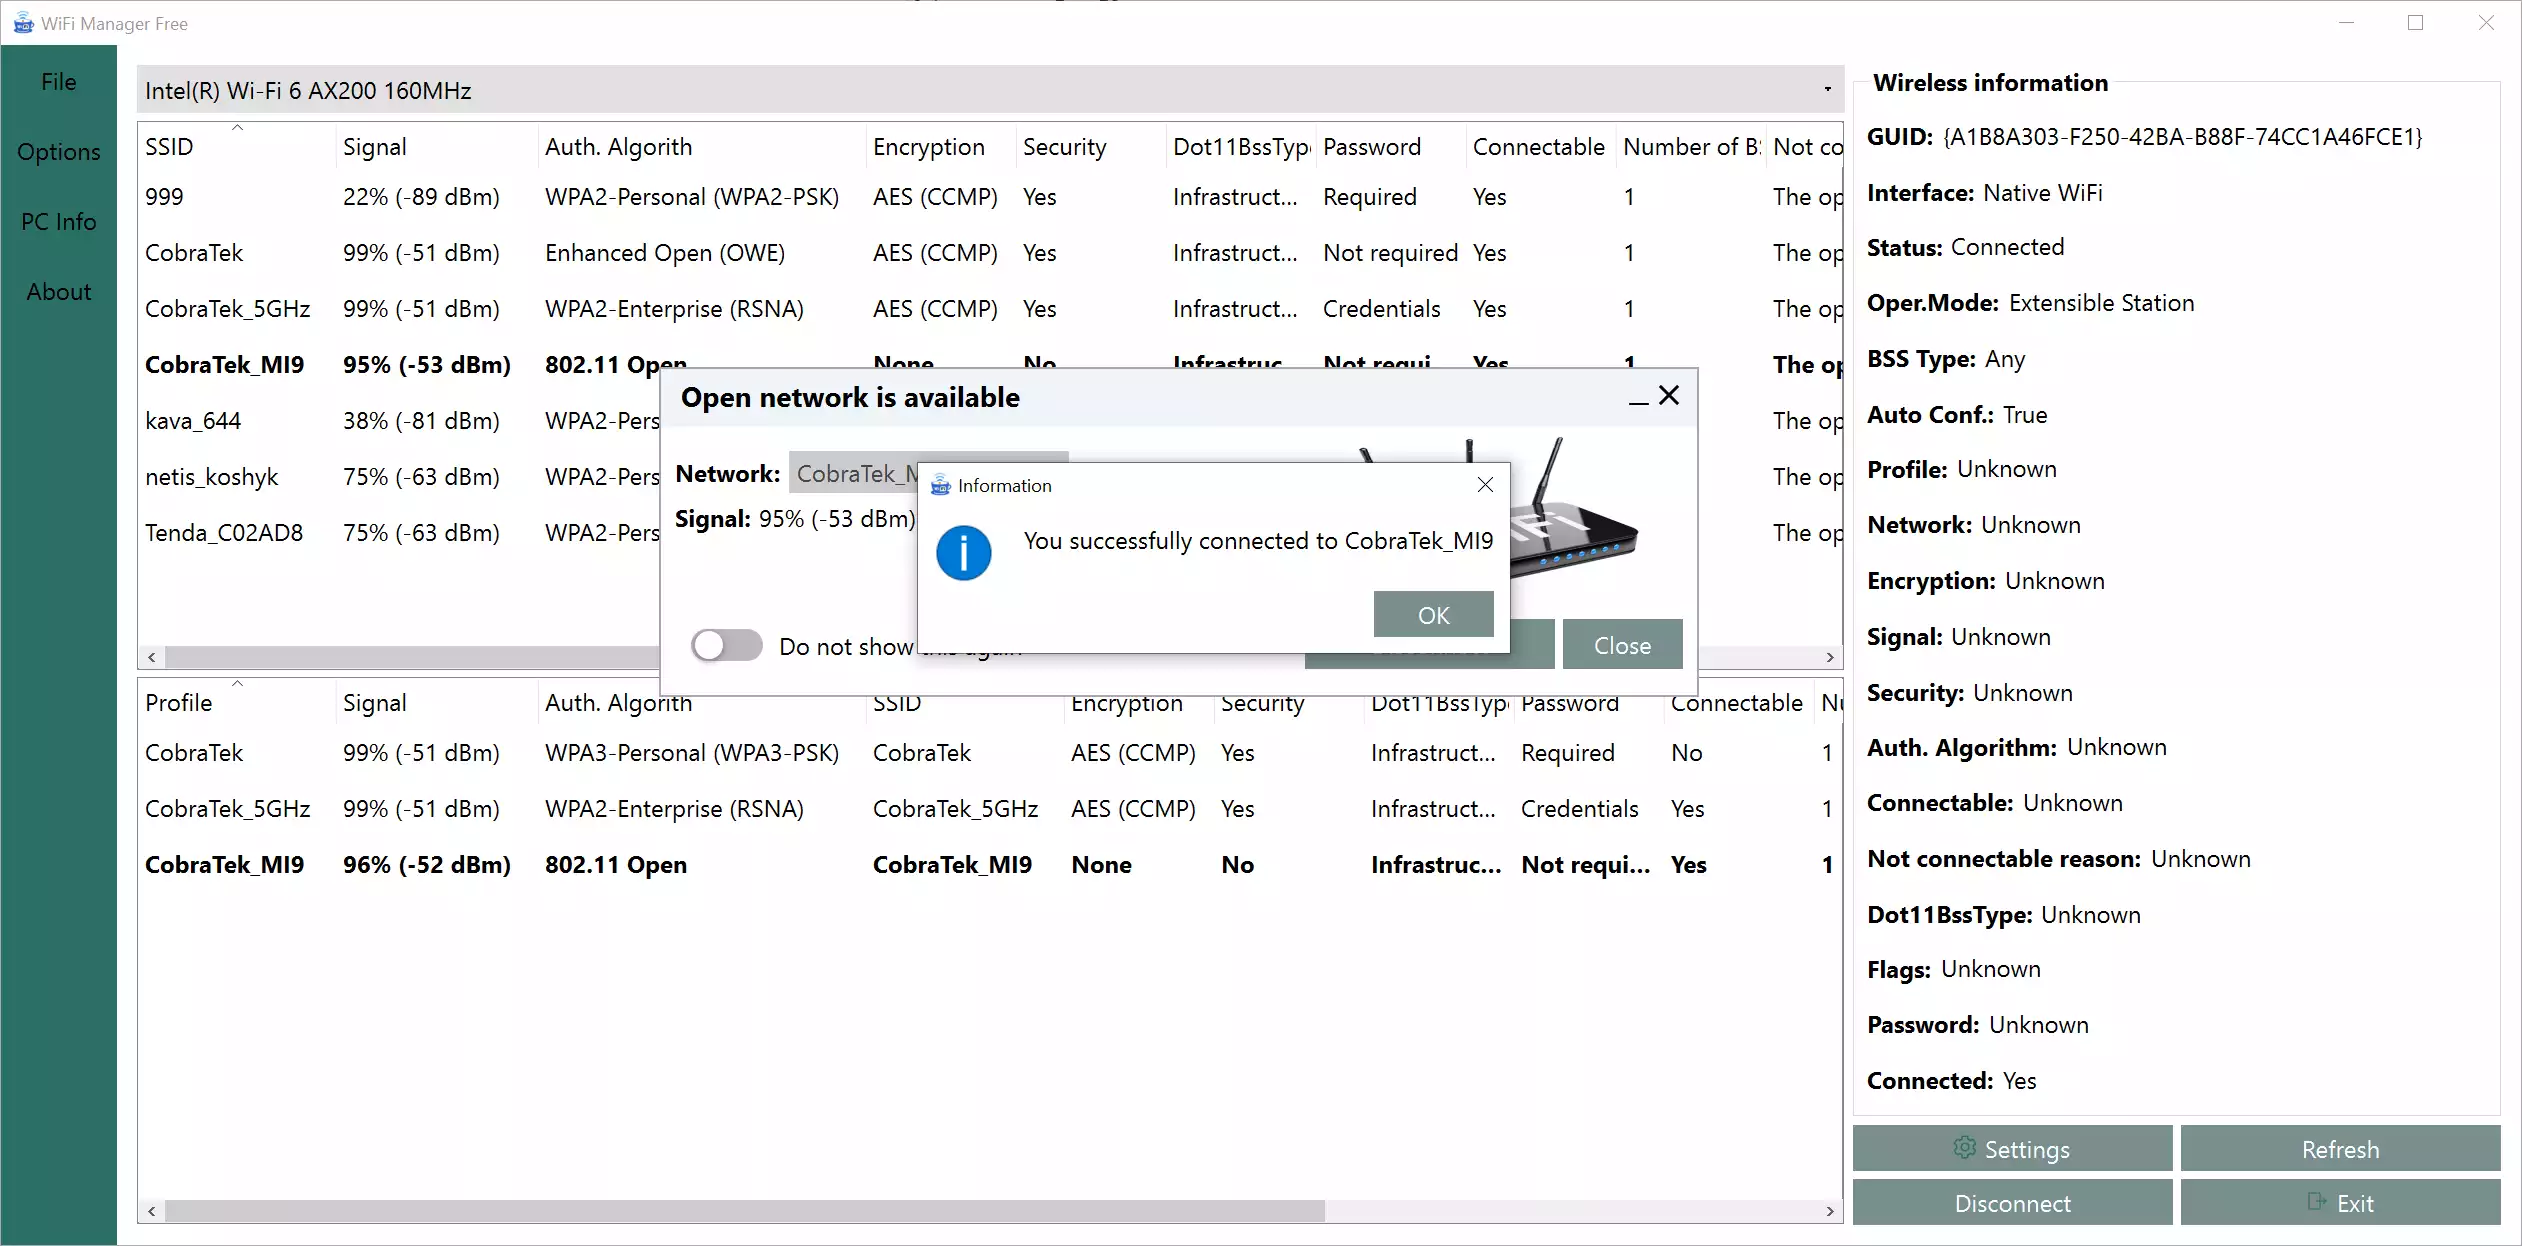The width and height of the screenshot is (2522, 1246).
Task: Click 22% (-89 dBm) signal cell
Action: pos(421,197)
